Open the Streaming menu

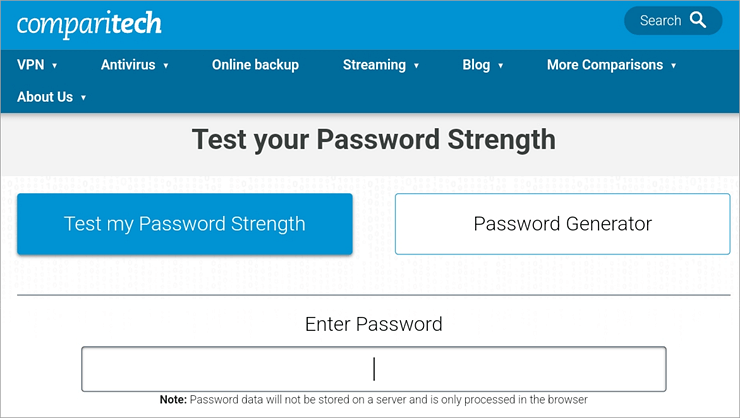374,65
